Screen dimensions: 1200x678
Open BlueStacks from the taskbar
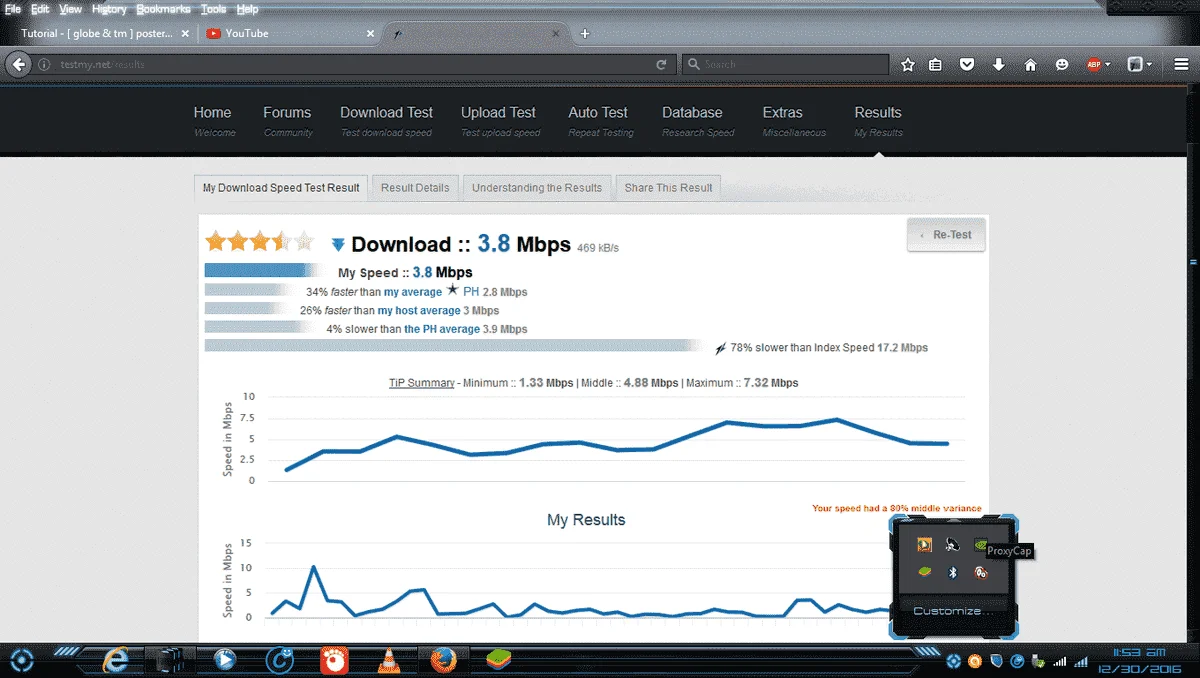497,660
